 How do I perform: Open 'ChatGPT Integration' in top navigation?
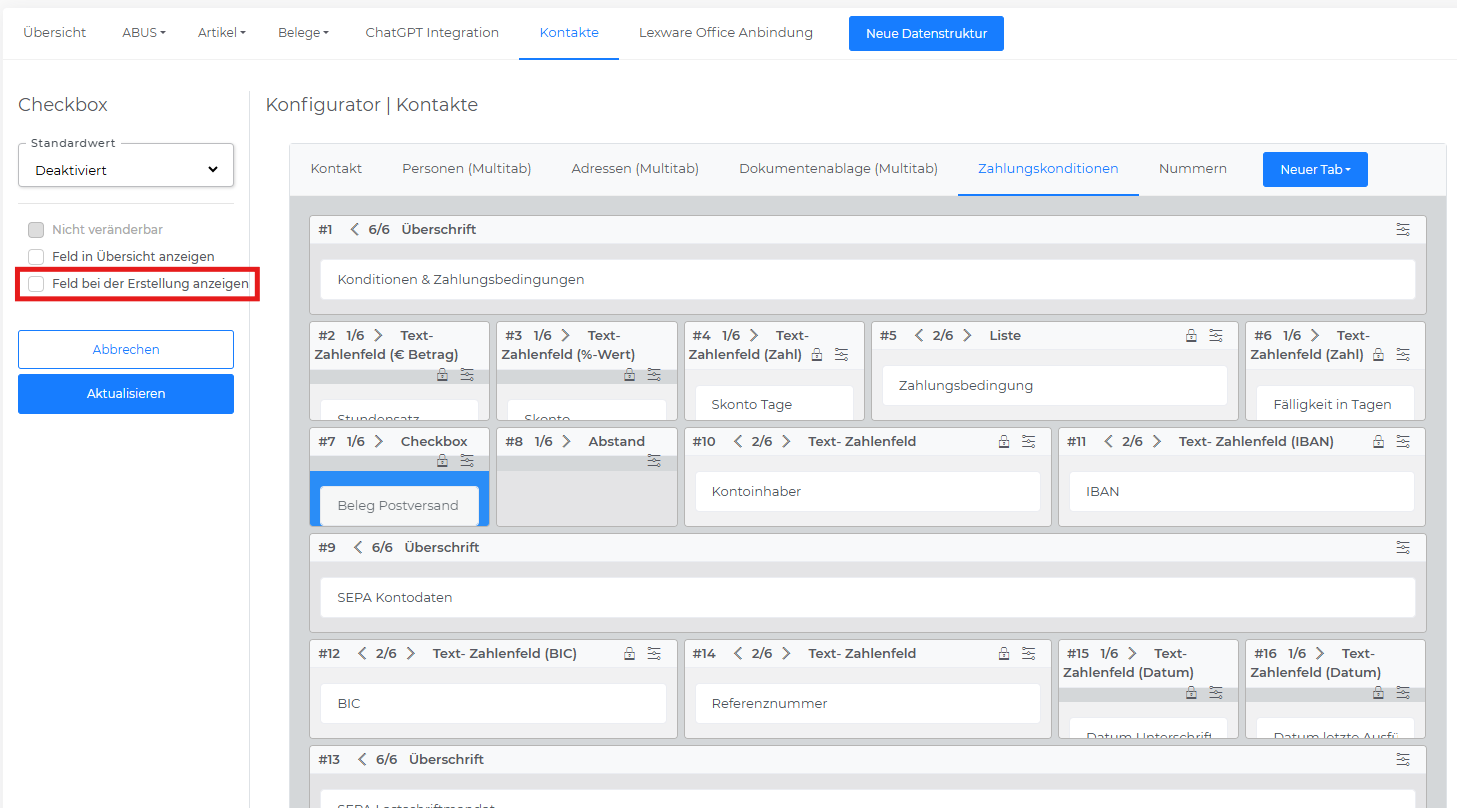point(432,33)
